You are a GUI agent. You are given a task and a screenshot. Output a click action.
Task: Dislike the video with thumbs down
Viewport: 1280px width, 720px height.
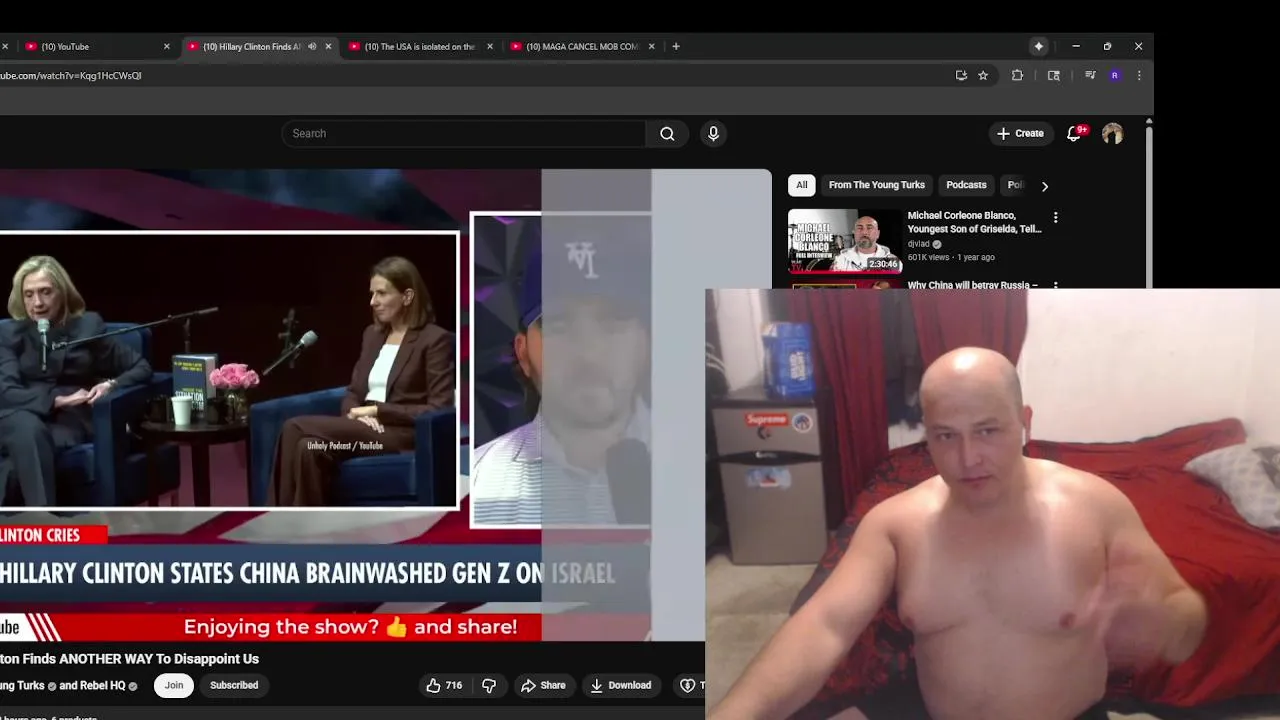tap(489, 685)
